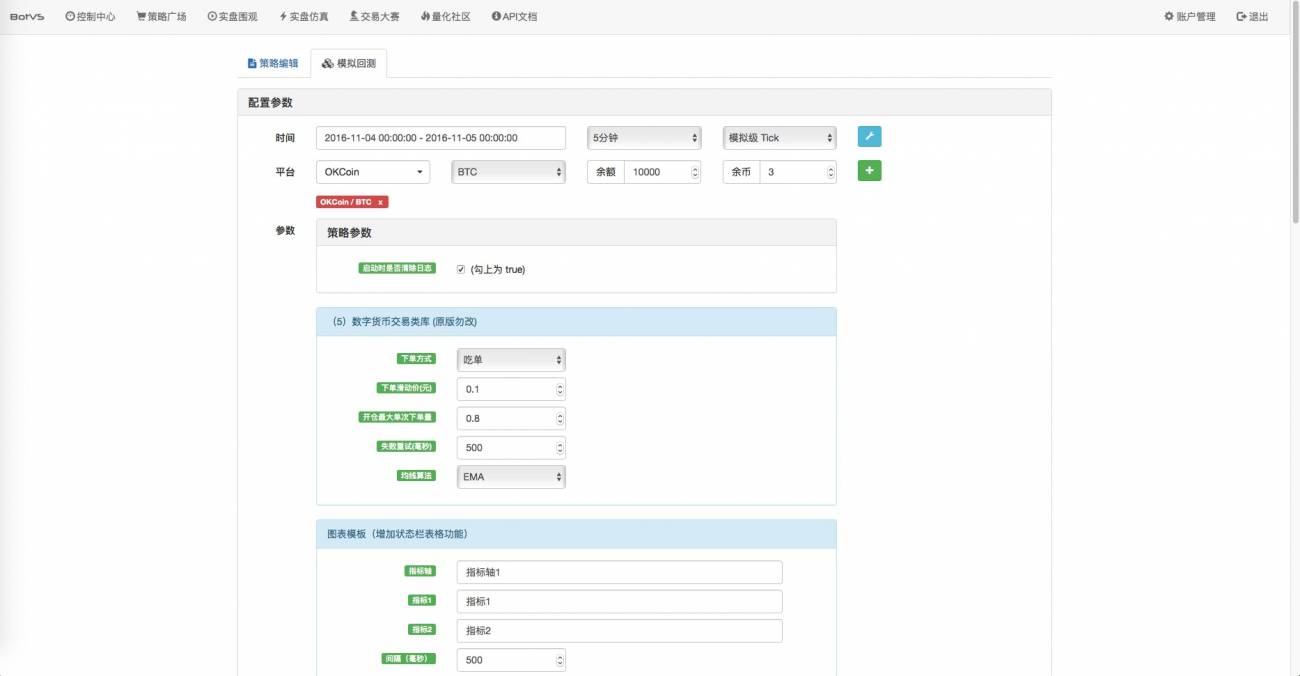Image resolution: width=1300 pixels, height=676 pixels.
Task: Open 账户管理 settings menu
Action: pos(1189,17)
